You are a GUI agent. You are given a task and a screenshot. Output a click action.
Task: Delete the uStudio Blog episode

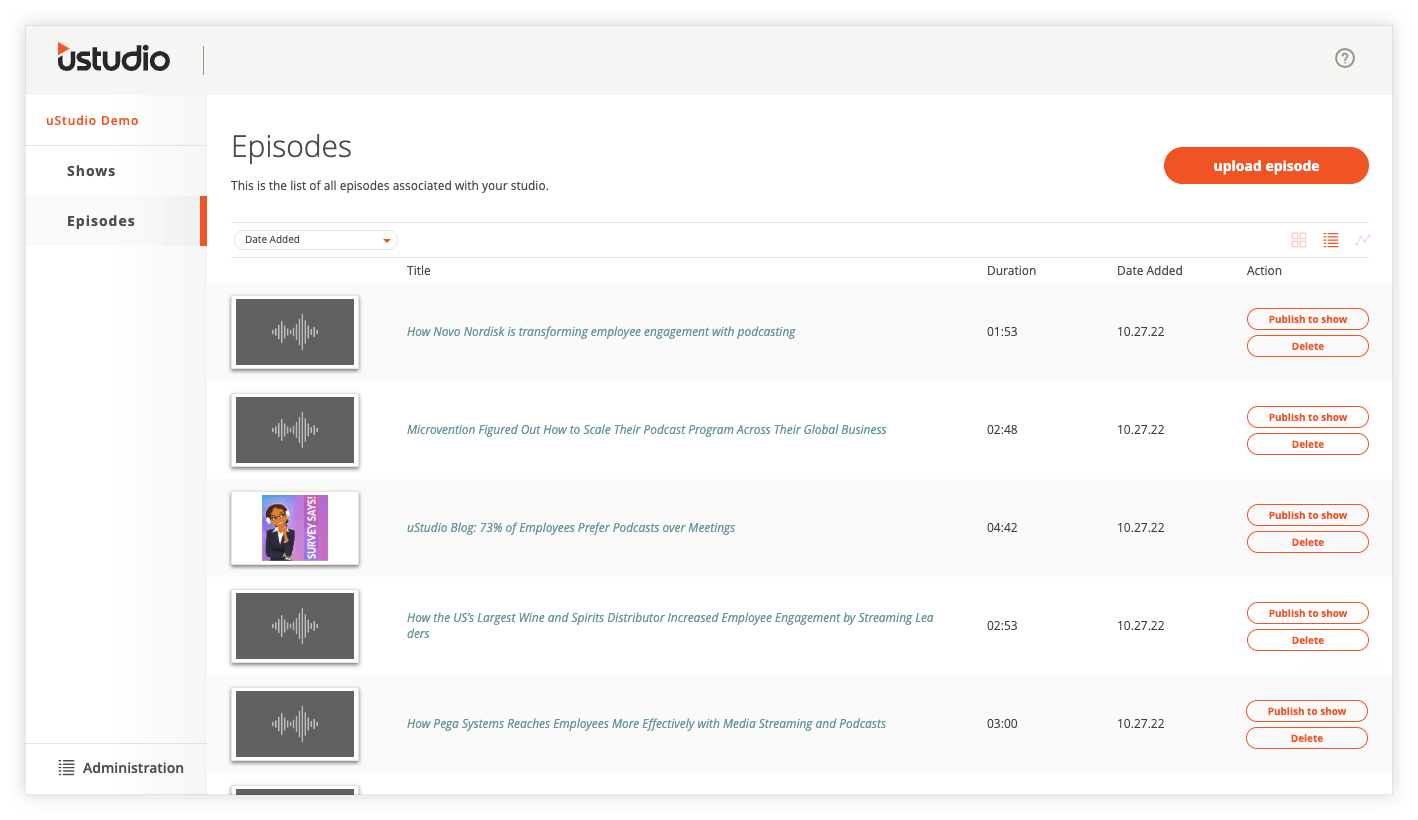1308,542
